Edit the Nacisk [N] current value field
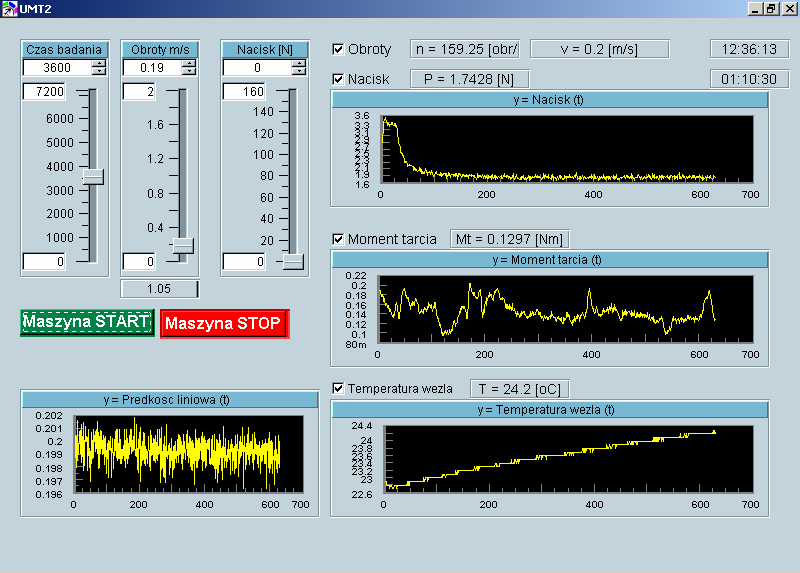800x573 pixels. point(258,67)
